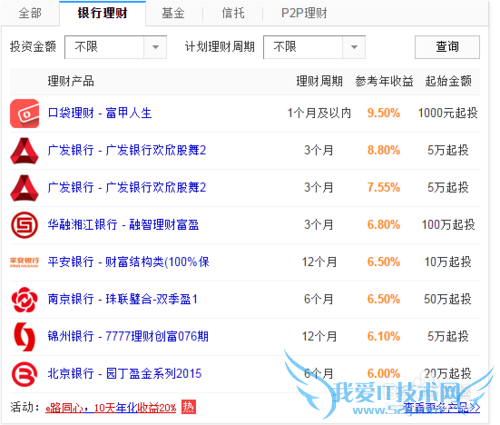Click the 计划理财周期 不限 combo box field
The image size is (500, 425).
314,47
